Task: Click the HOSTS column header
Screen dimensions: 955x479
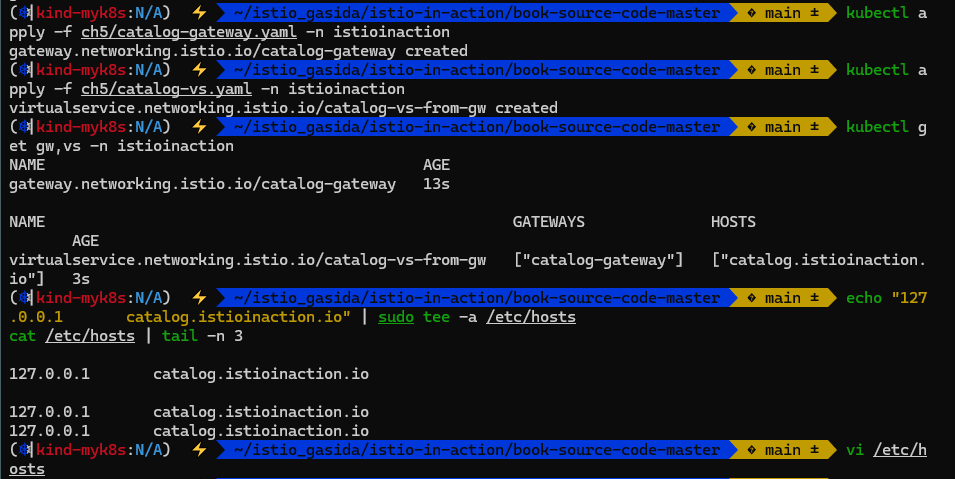Action: coord(733,222)
